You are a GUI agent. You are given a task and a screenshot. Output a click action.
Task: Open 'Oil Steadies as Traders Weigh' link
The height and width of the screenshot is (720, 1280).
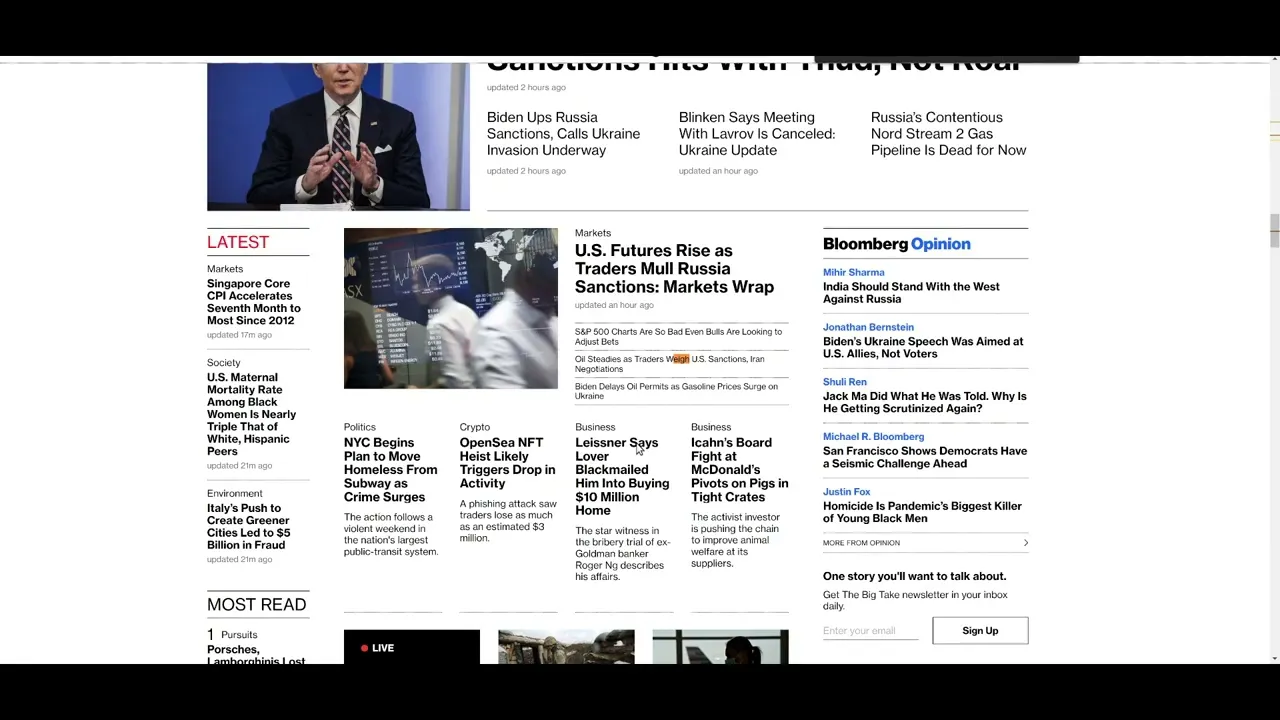pyautogui.click(x=669, y=363)
